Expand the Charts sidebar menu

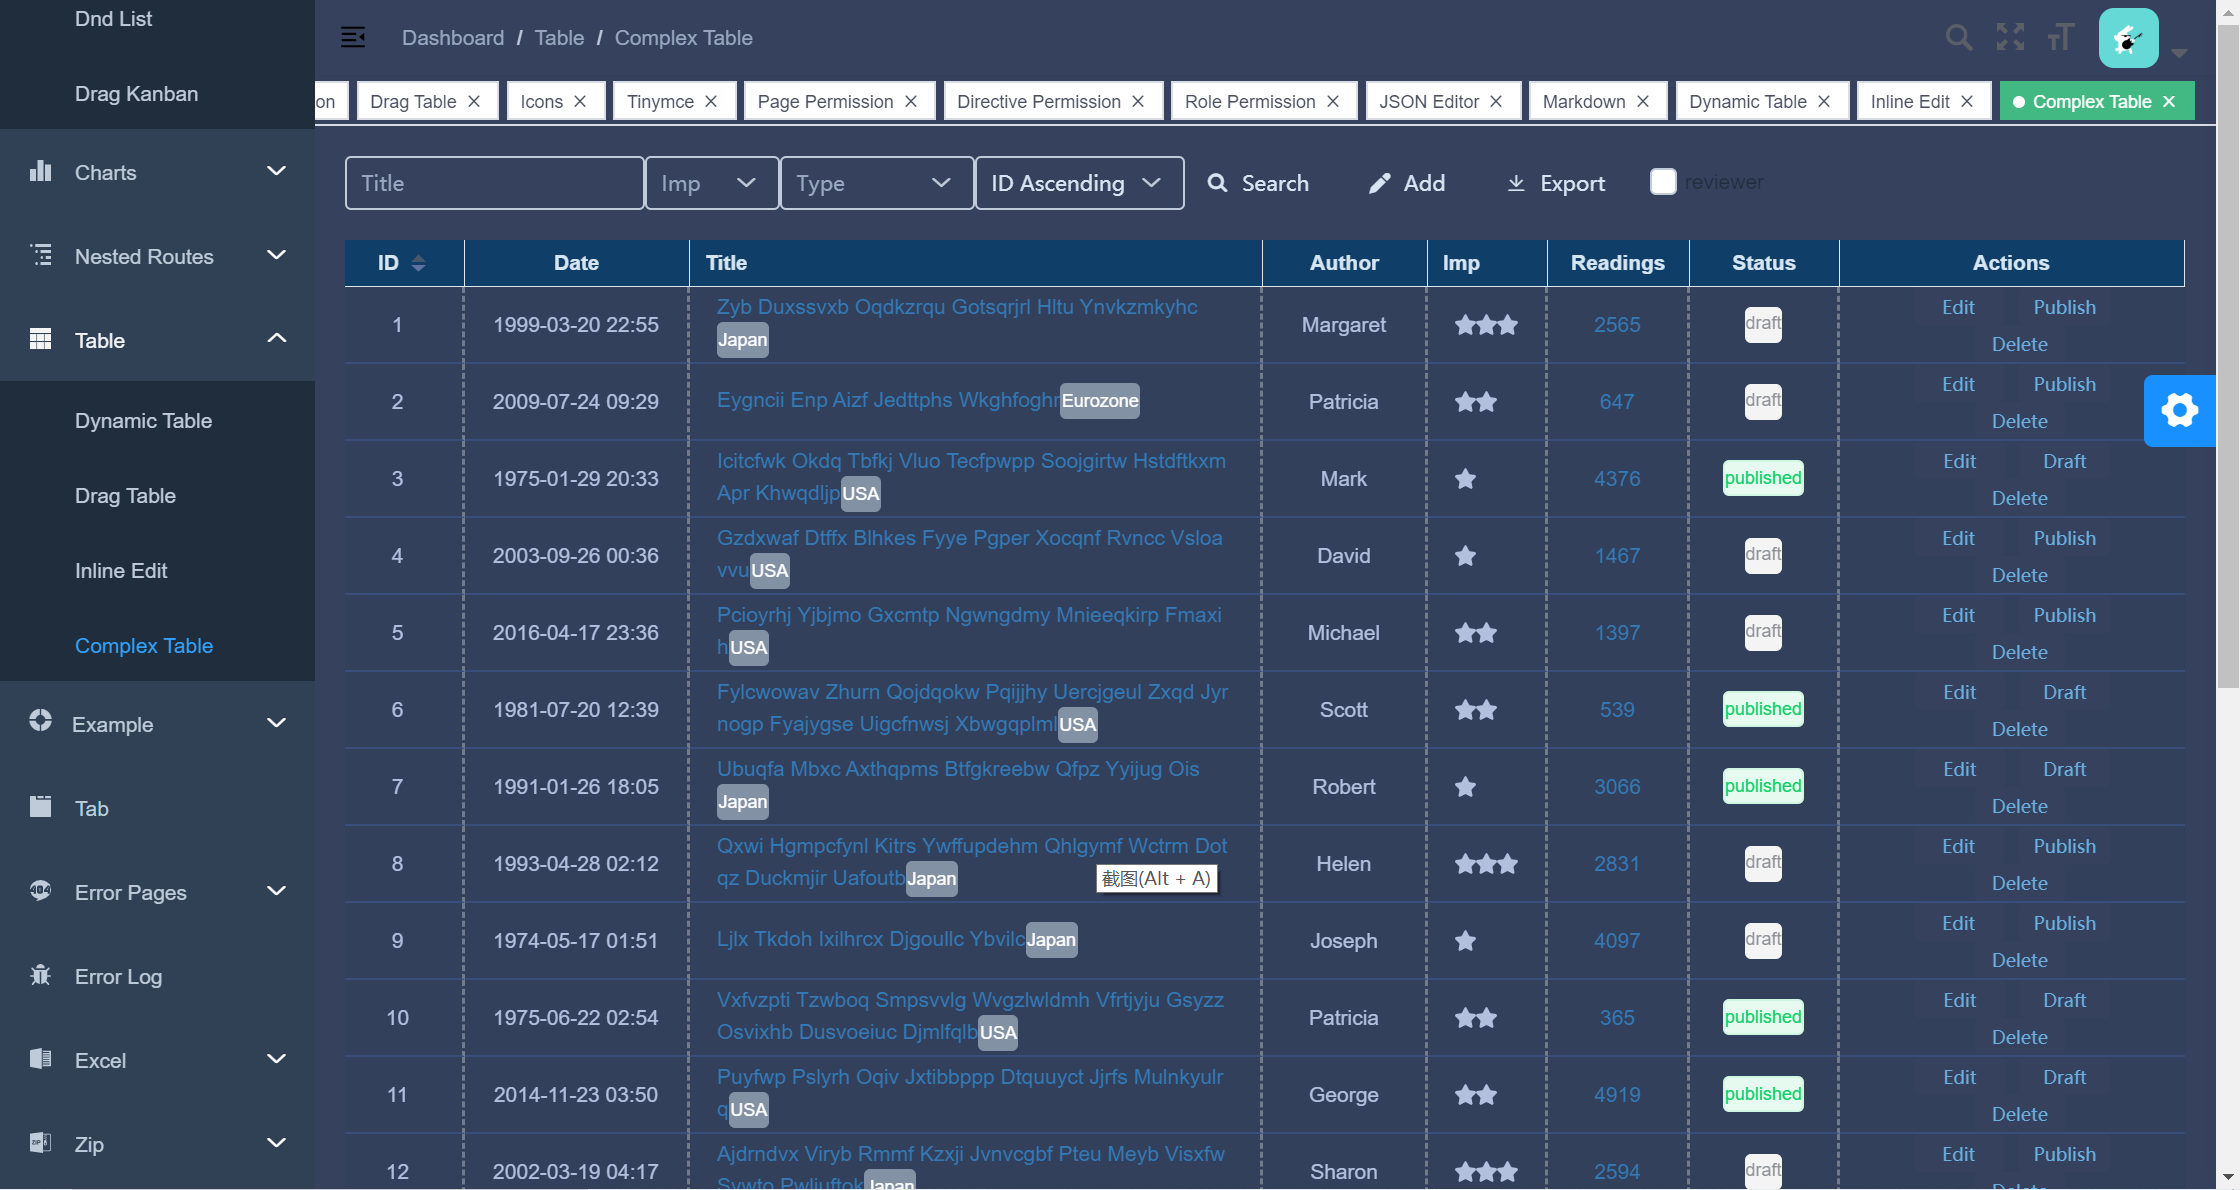pos(157,172)
